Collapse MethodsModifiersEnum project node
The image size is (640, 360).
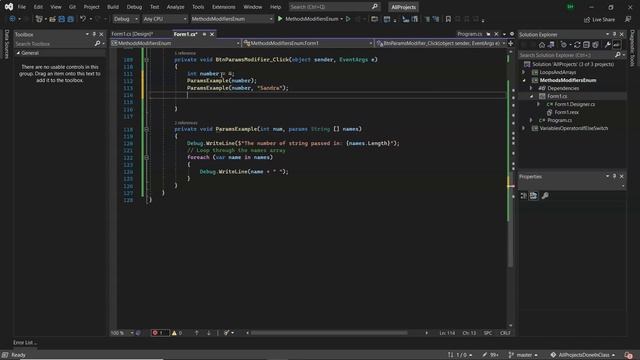tap(524, 80)
